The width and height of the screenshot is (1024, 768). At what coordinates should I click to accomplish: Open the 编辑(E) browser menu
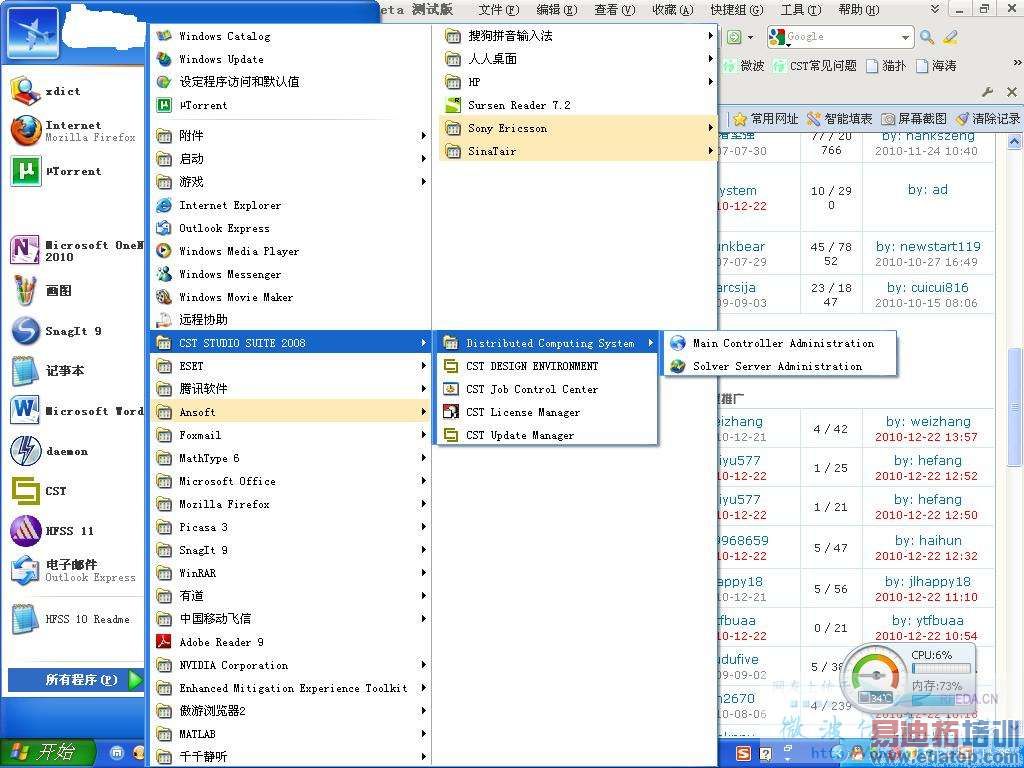tap(556, 9)
